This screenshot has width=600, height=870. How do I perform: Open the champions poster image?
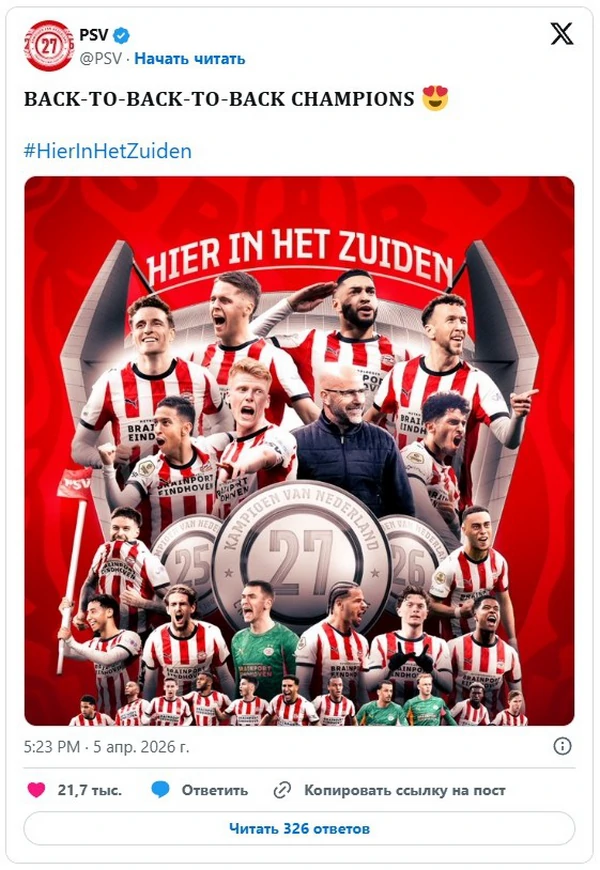299,451
